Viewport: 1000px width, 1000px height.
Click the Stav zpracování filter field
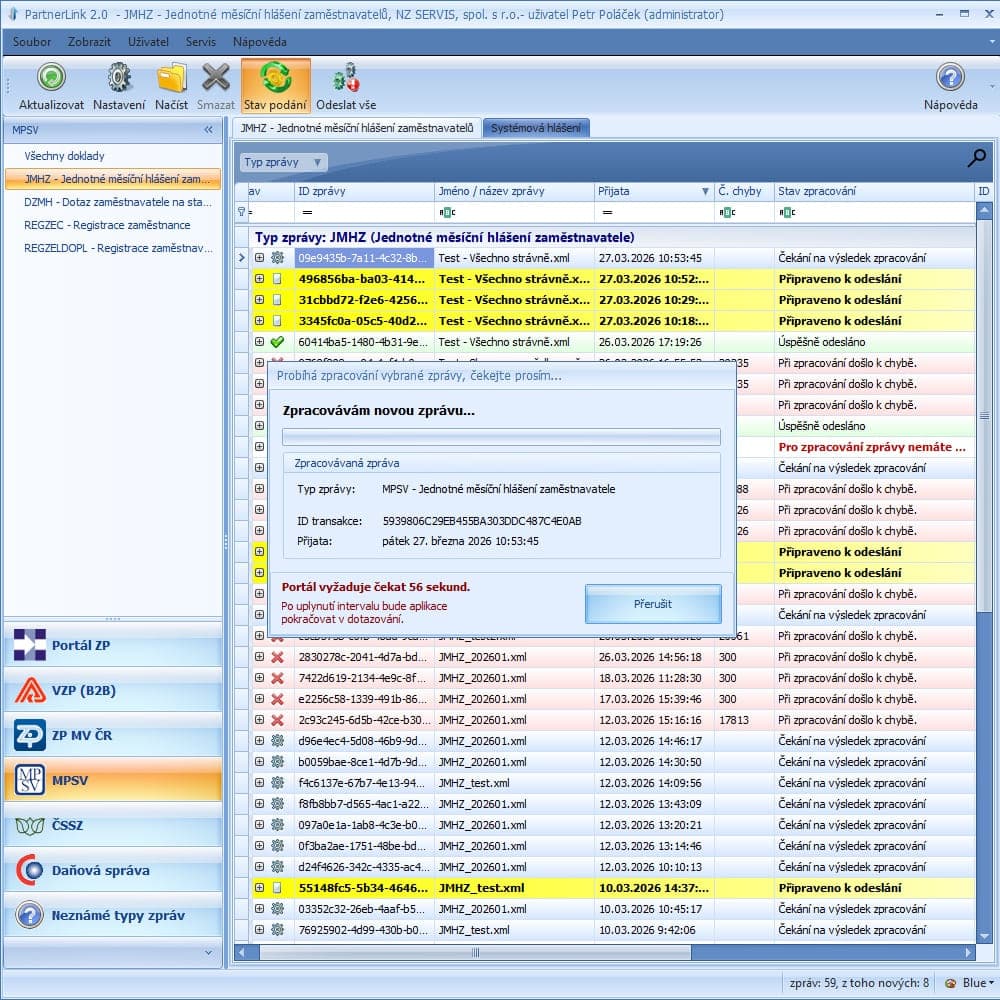pos(874,212)
